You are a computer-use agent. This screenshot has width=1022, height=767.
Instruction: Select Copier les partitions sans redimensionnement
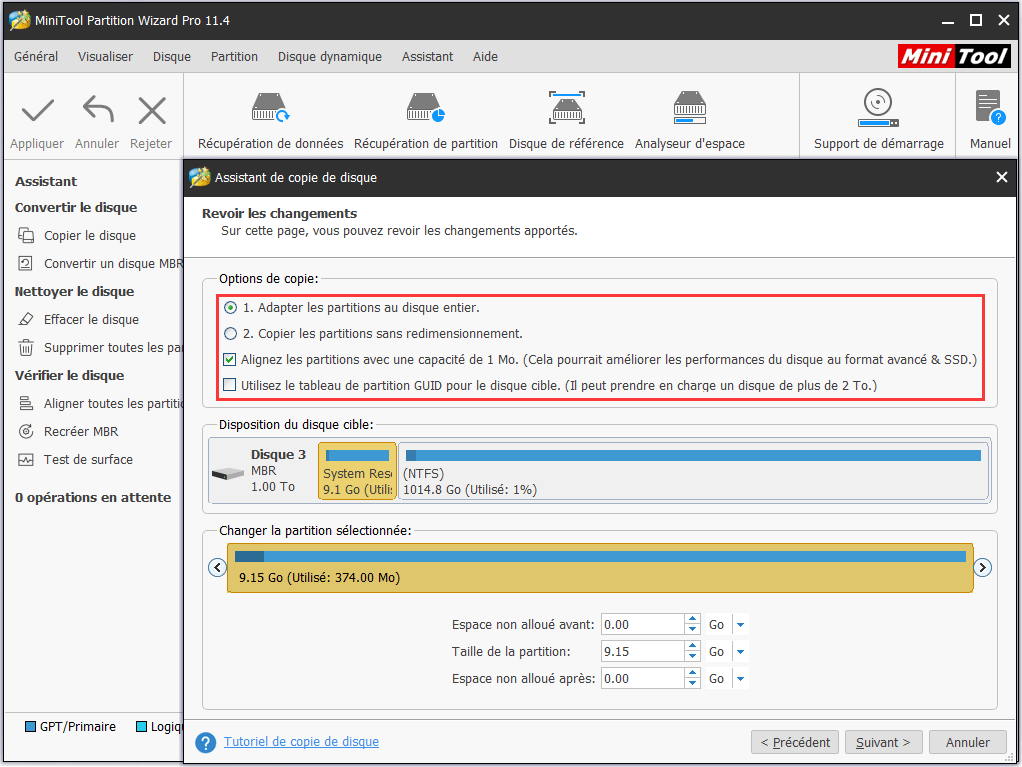[x=230, y=334]
